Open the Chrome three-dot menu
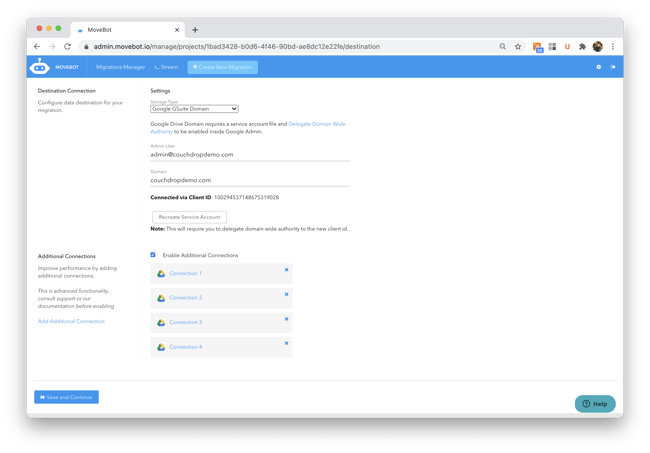Viewport: 650px width, 453px height. tap(613, 46)
